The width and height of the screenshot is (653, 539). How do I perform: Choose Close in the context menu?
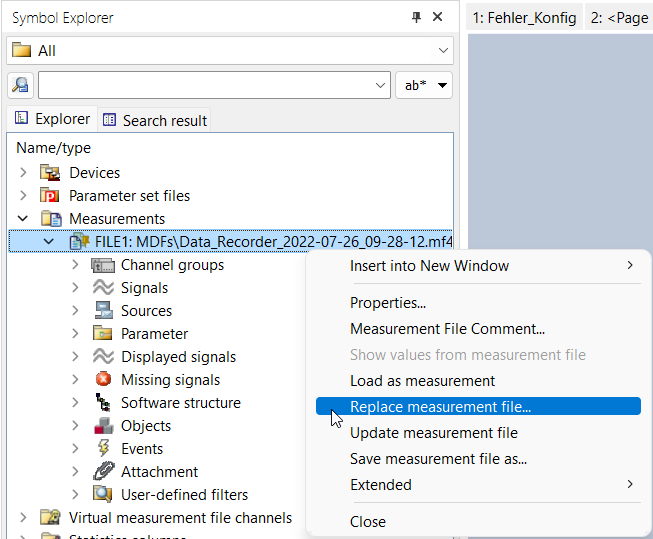pyautogui.click(x=478, y=522)
